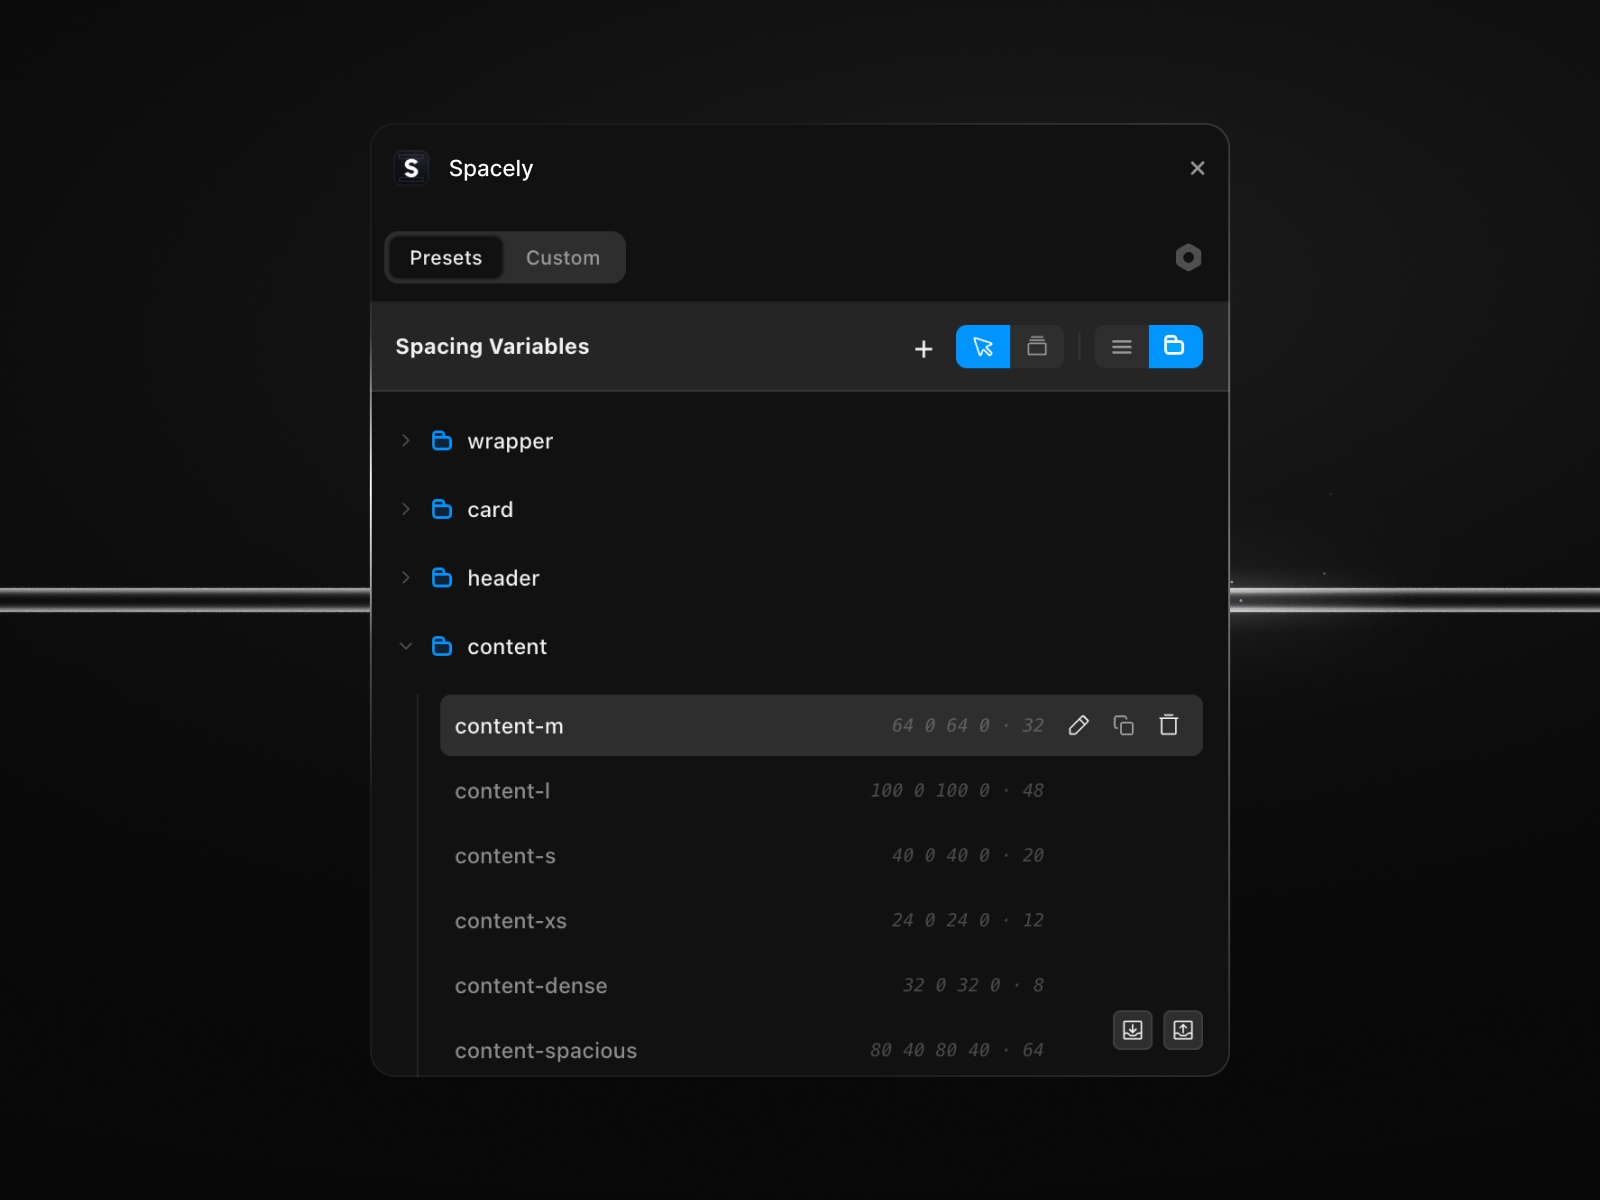Viewport: 1600px width, 1200px height.
Task: Select the Presets tab
Action: (x=445, y=257)
